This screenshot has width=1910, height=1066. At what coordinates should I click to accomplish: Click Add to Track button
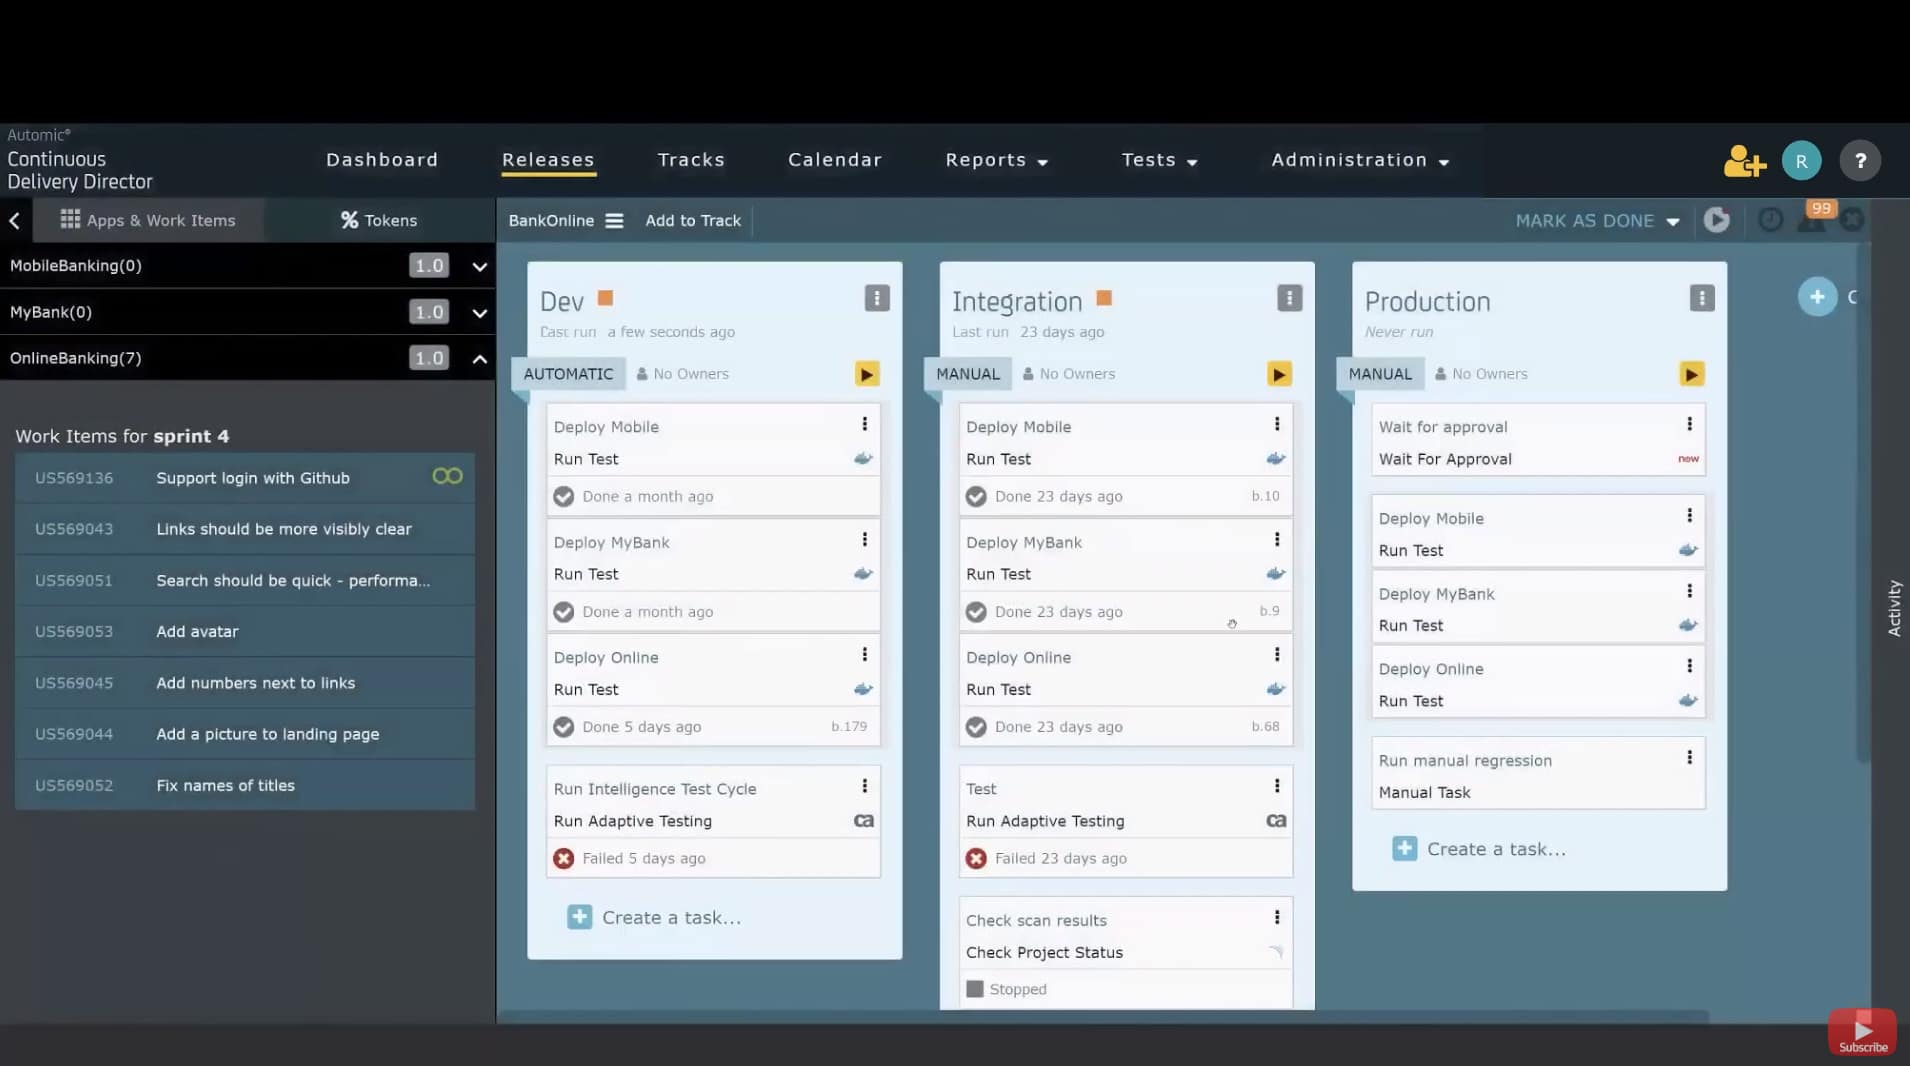[x=693, y=221]
